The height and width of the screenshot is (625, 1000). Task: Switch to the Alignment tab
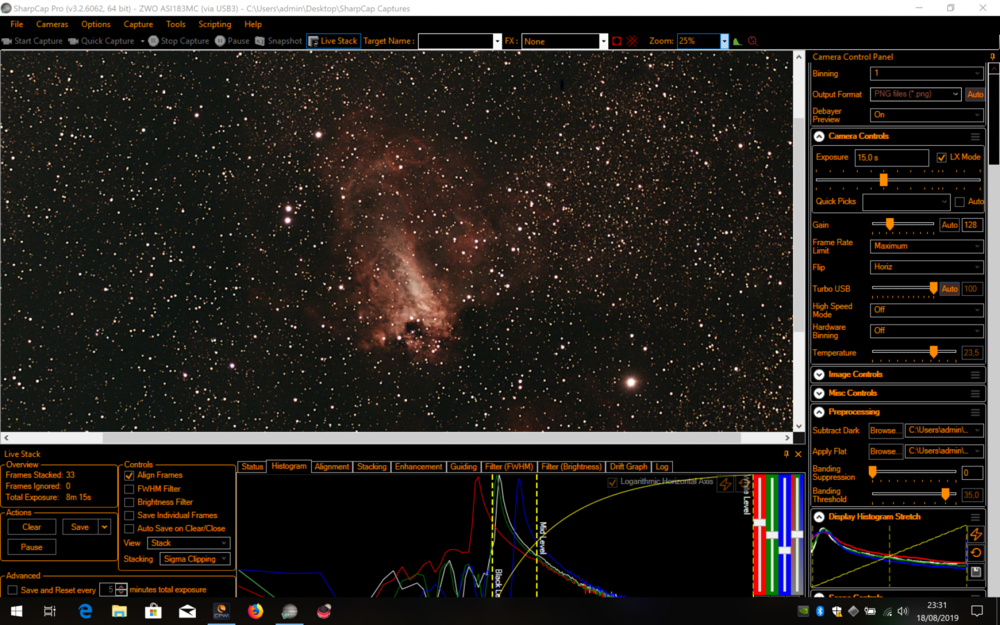[332, 467]
